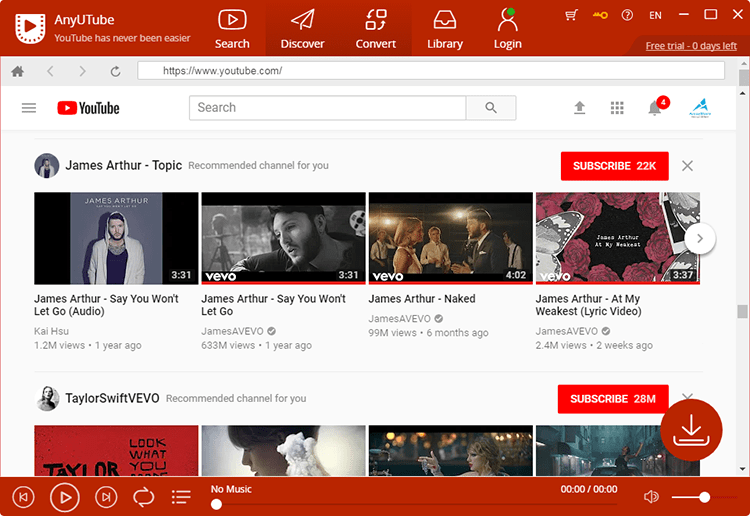Mute the player with the speaker icon
This screenshot has width=750, height=516.
click(x=651, y=497)
